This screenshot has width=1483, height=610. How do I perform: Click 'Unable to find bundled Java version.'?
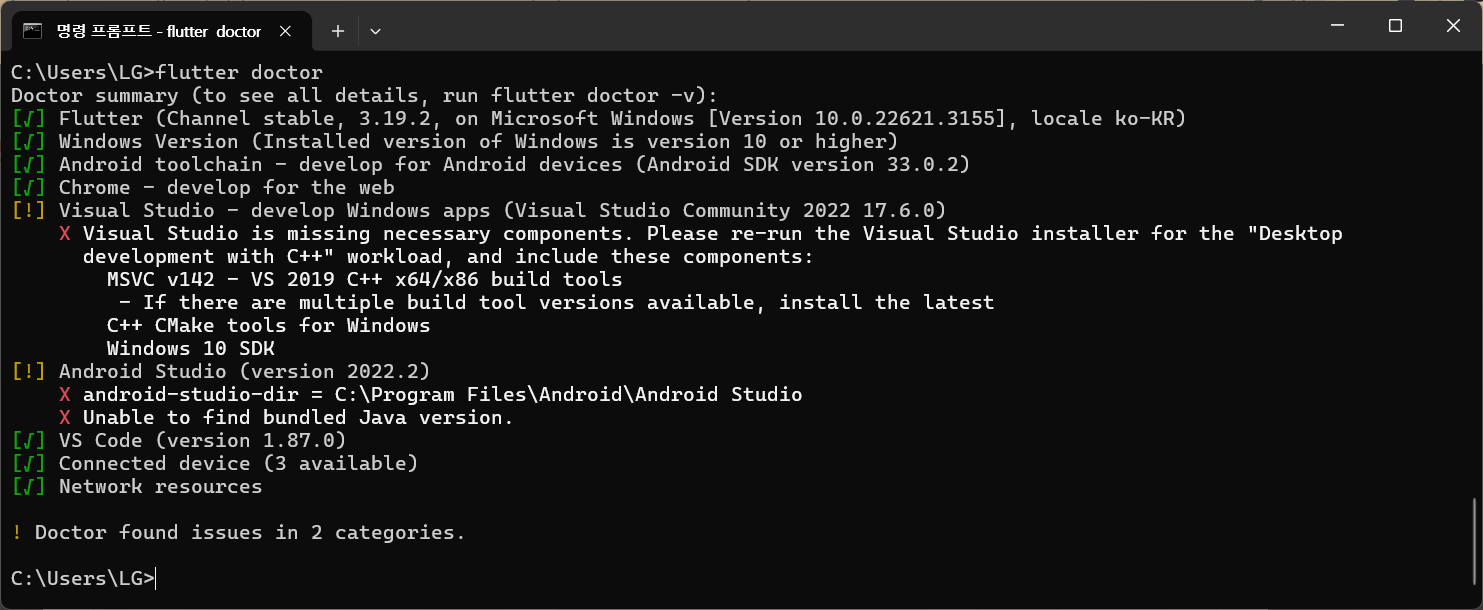pyautogui.click(x=298, y=418)
